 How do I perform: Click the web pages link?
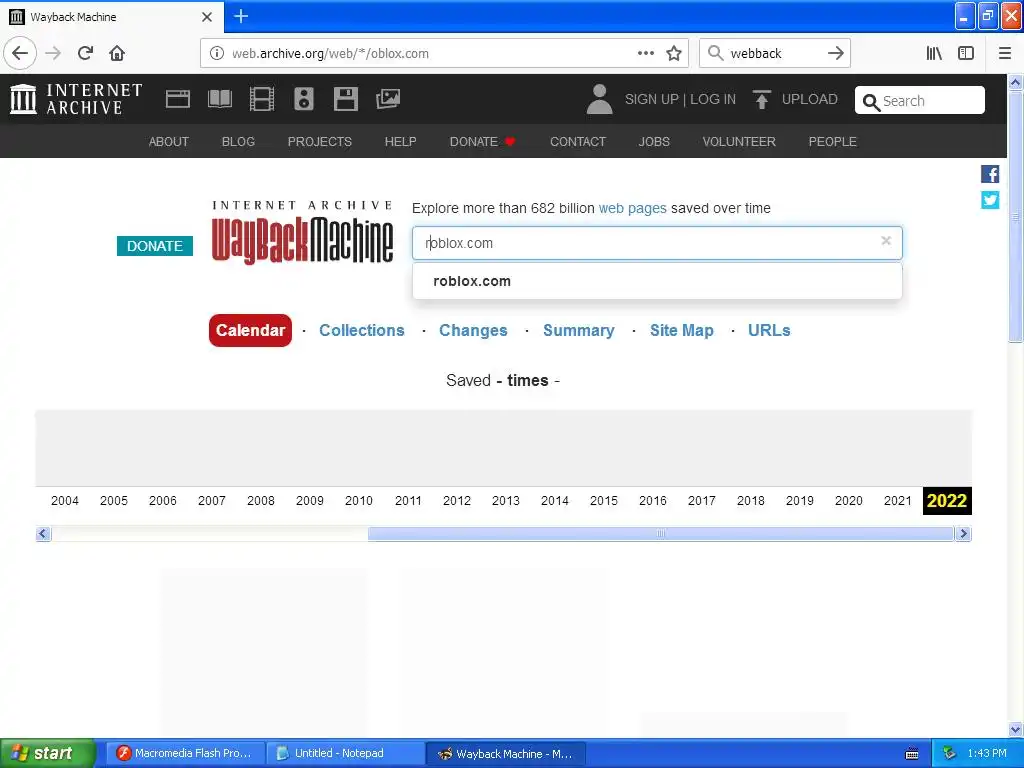pyautogui.click(x=632, y=208)
